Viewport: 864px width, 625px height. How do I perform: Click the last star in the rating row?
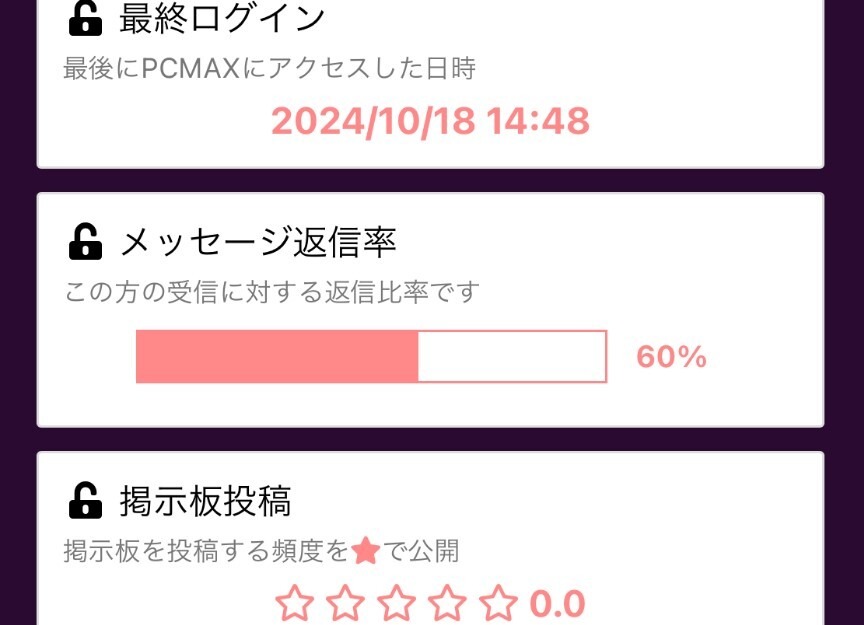[x=497, y=602]
